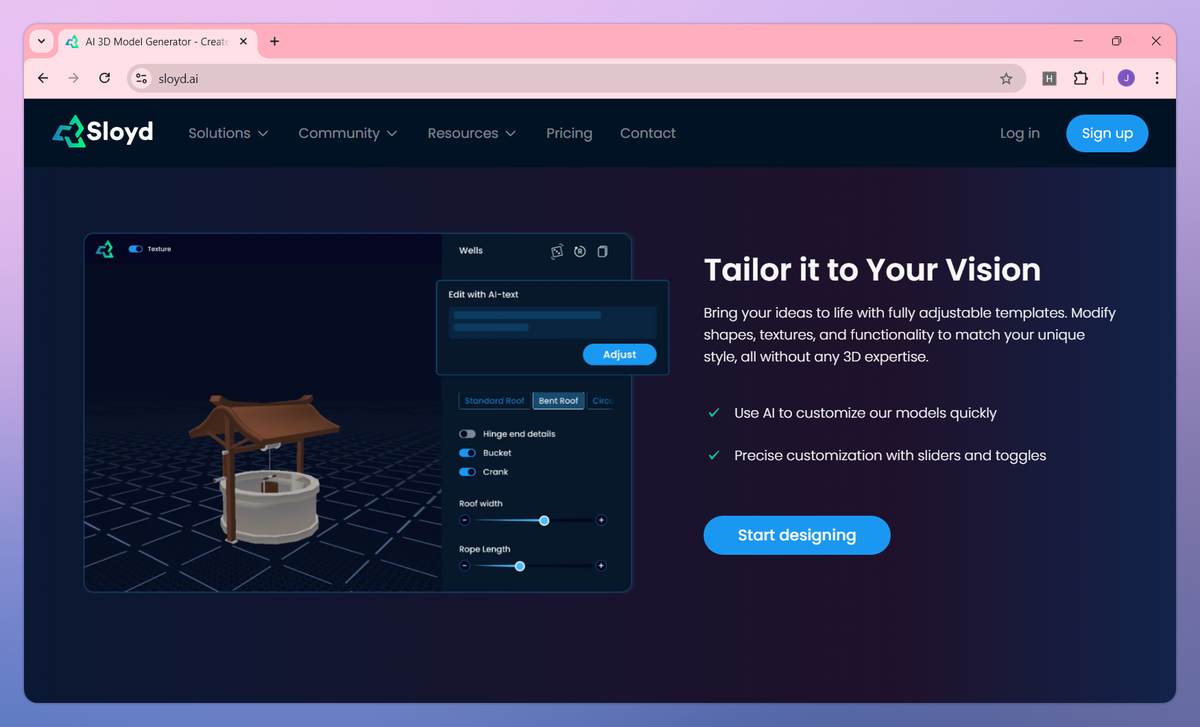Click the Start designing button

(797, 535)
